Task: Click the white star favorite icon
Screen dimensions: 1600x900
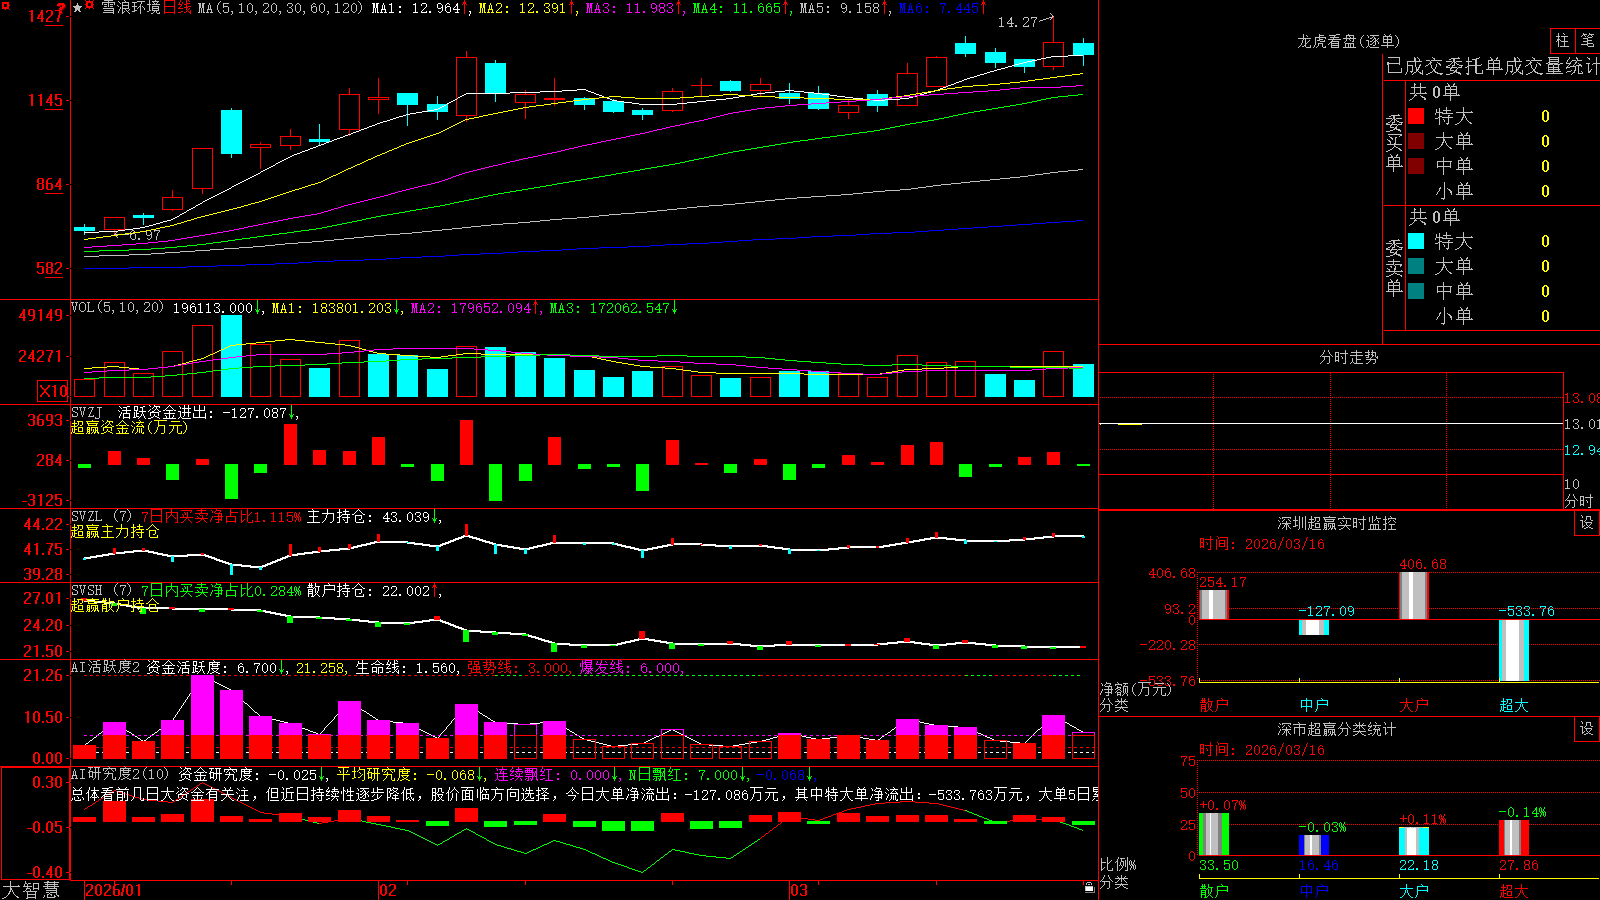Action: (77, 8)
